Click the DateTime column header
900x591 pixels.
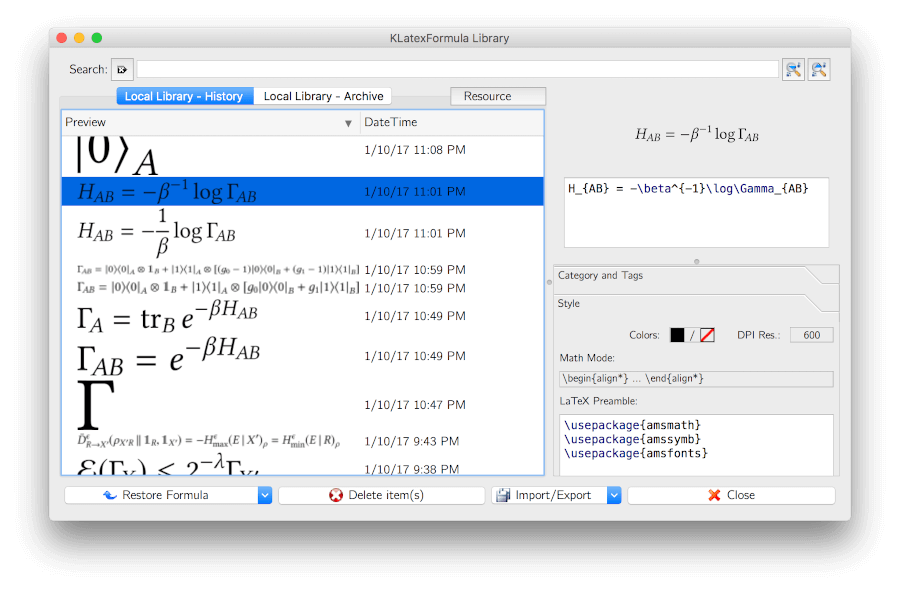click(450, 122)
